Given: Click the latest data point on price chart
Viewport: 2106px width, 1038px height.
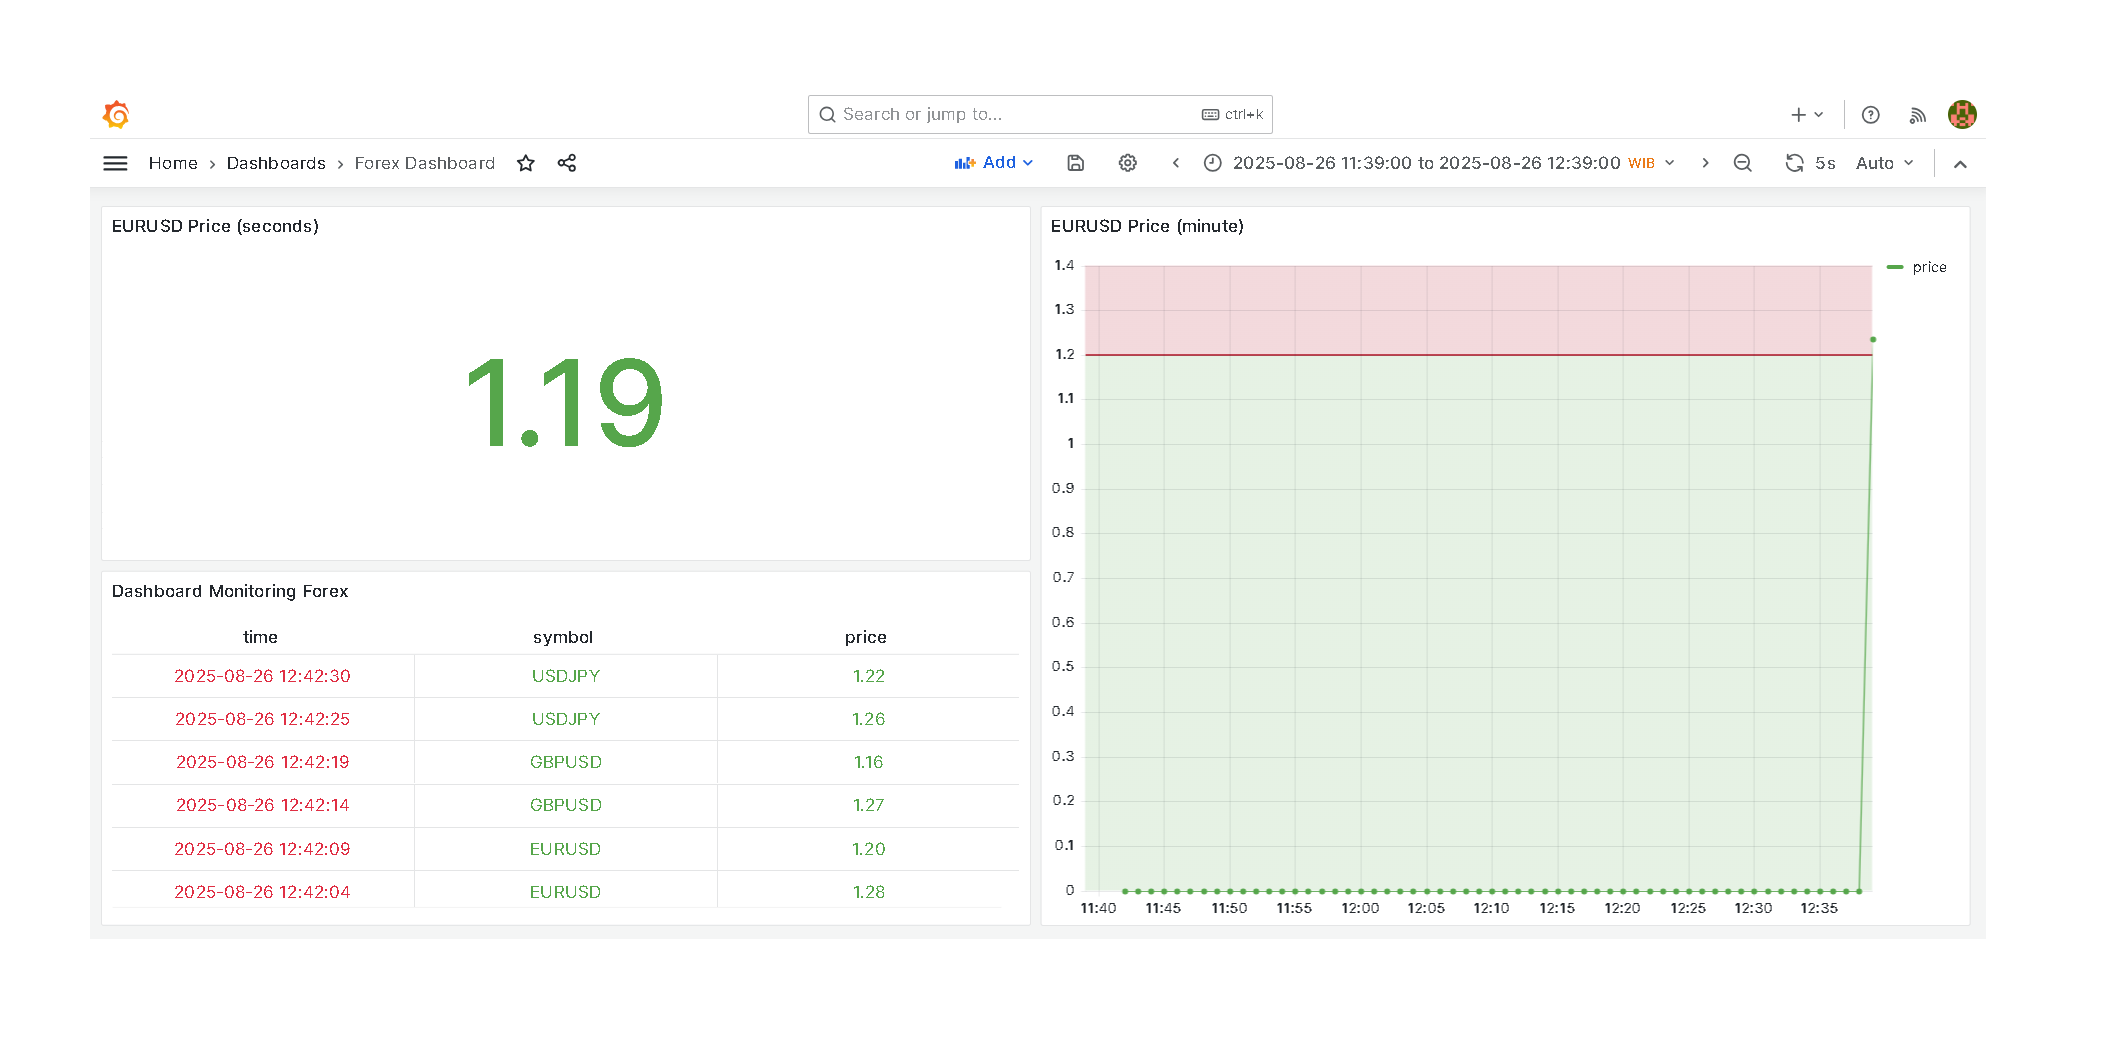Looking at the screenshot, I should [1873, 340].
